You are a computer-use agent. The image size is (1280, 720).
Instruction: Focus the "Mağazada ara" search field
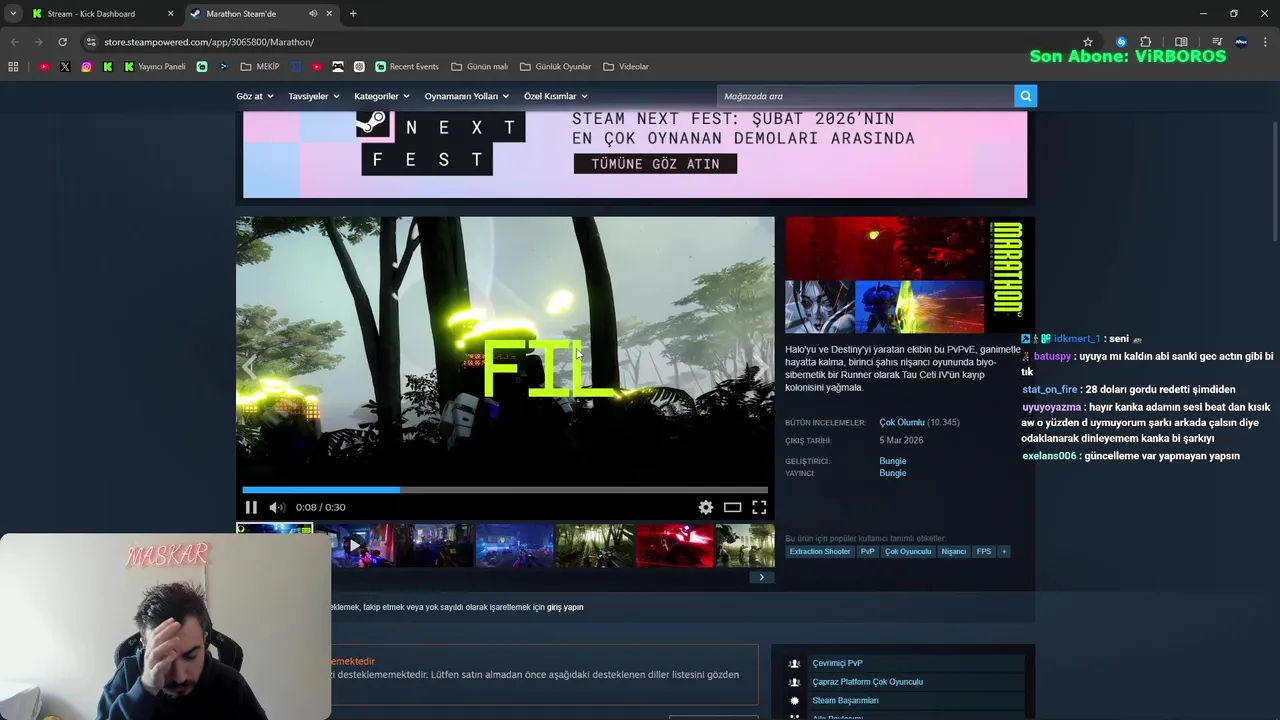pos(865,96)
